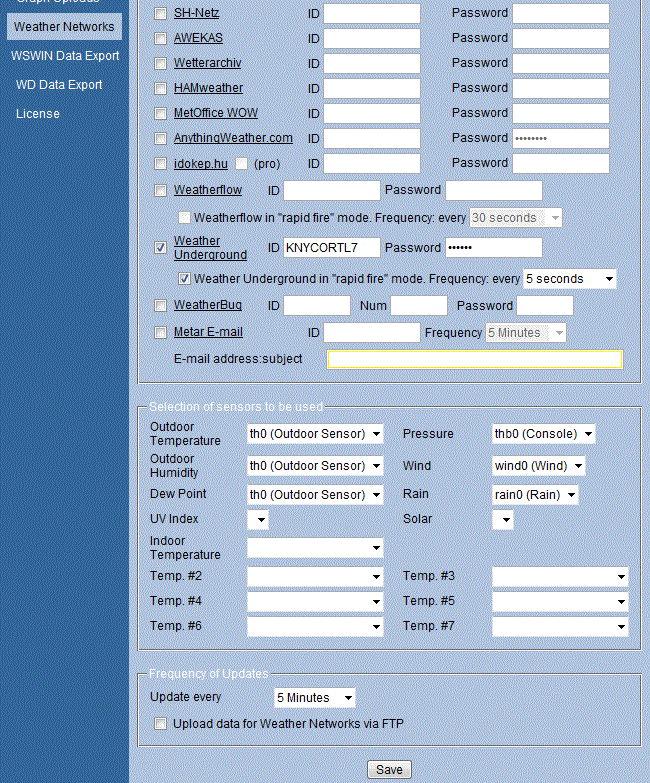Open the Temp. #6 dropdown
Screen dimensions: 650x783
point(315,627)
